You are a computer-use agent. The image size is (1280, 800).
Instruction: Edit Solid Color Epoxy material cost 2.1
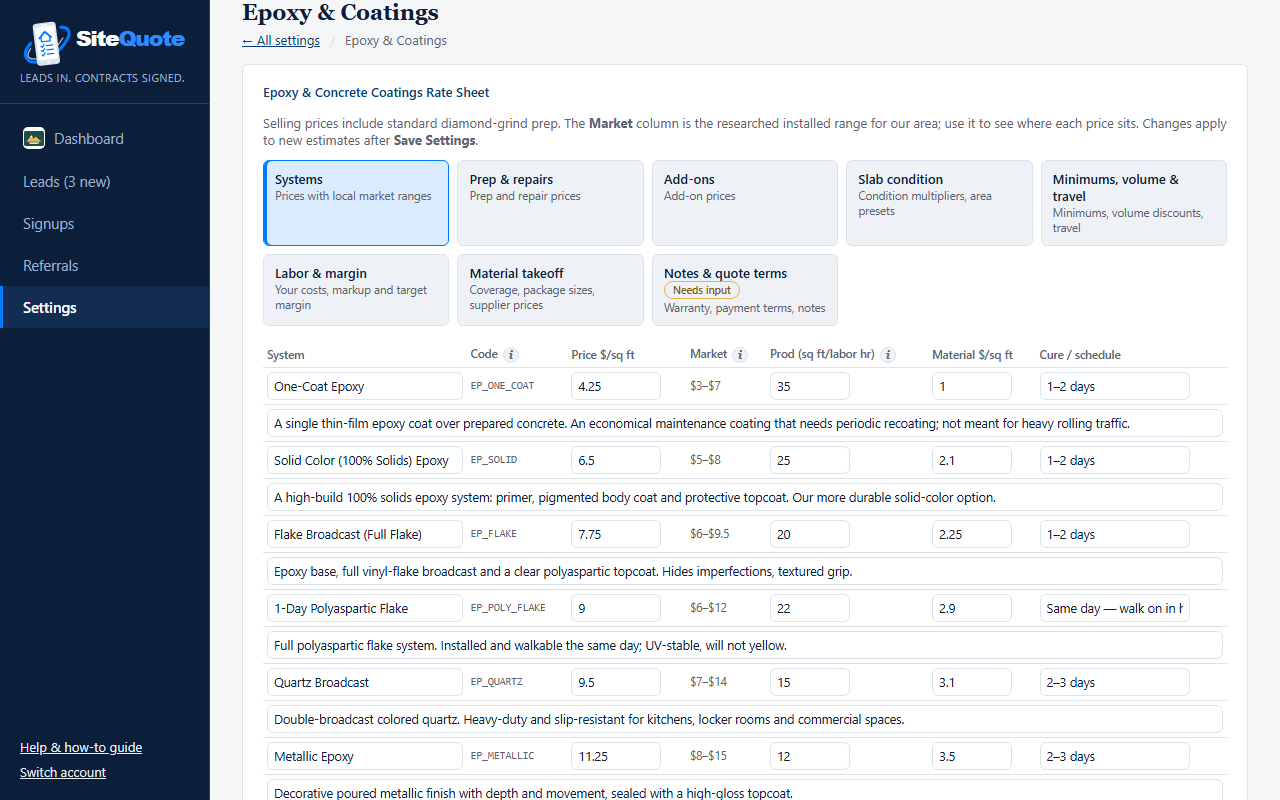pyautogui.click(x=972, y=461)
